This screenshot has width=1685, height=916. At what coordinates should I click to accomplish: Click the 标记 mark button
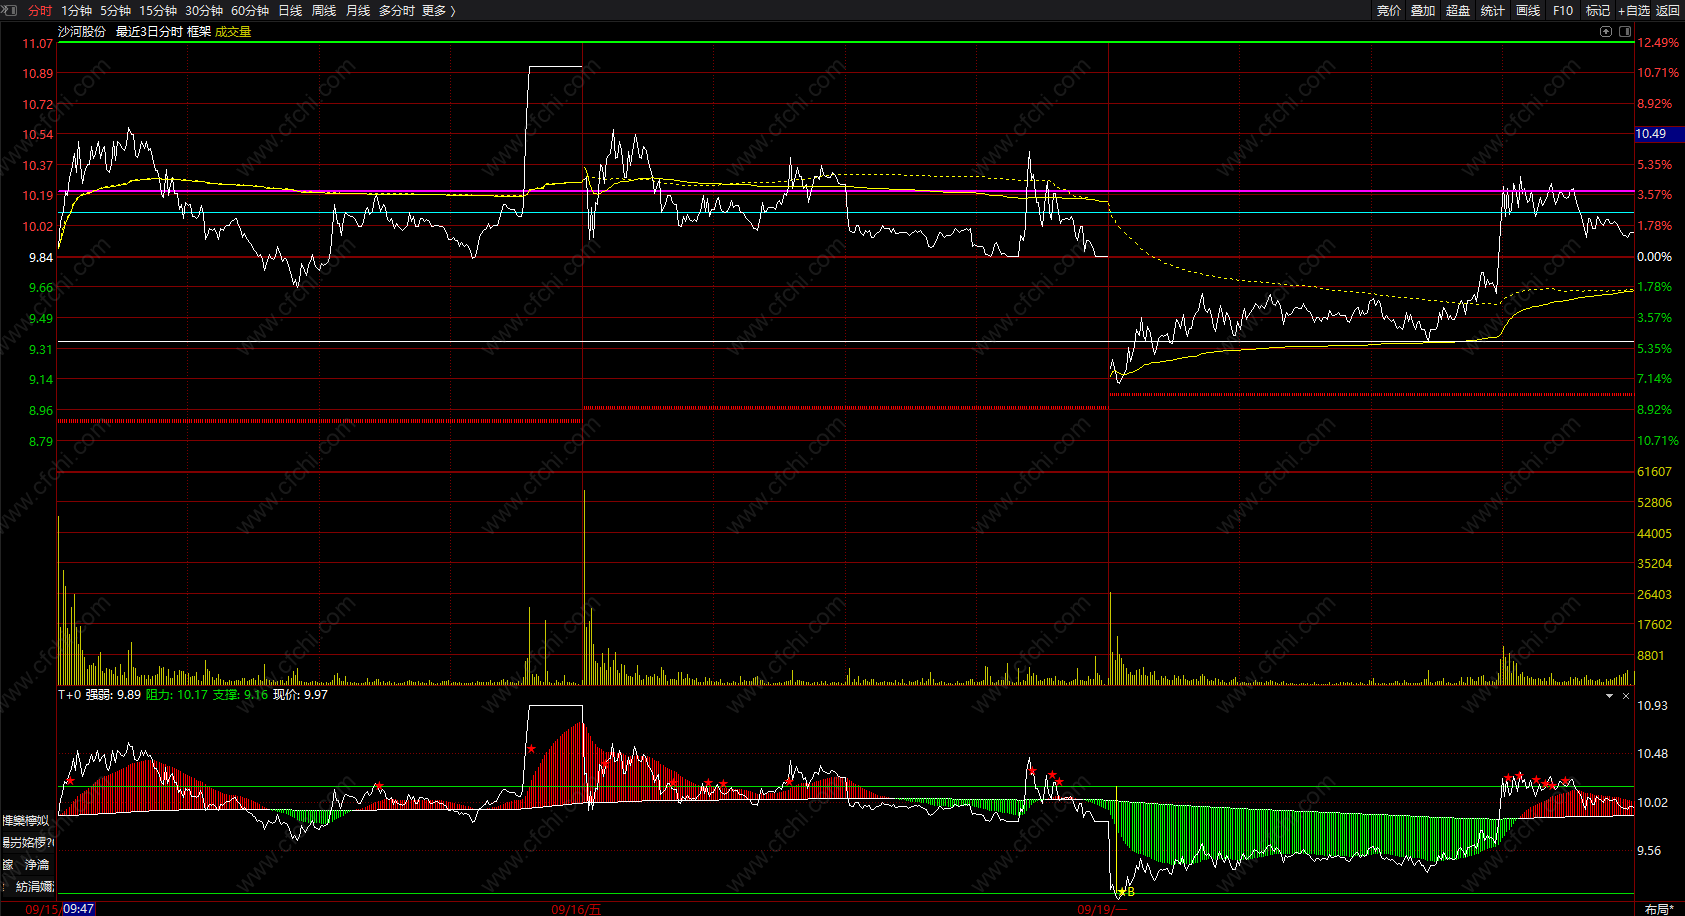(1598, 10)
